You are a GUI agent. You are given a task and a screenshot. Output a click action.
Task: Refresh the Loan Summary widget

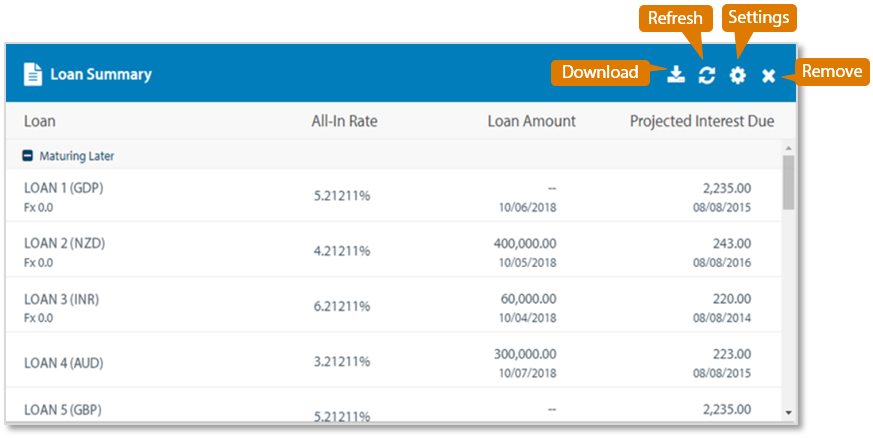[x=707, y=75]
